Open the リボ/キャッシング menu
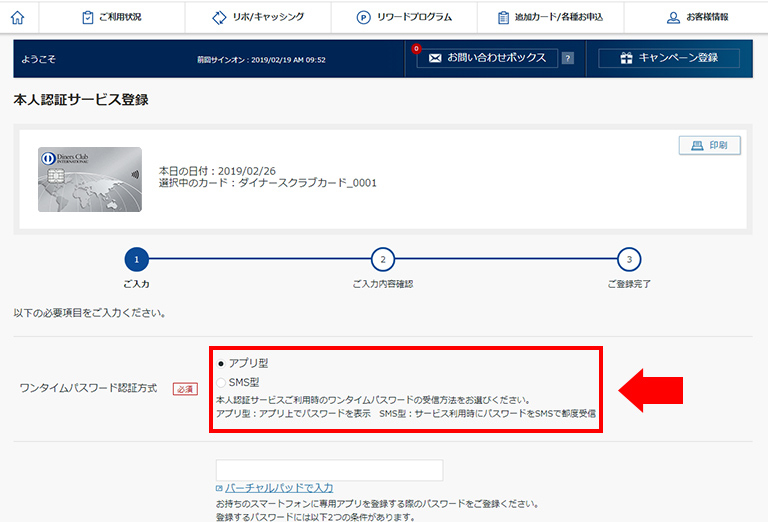This screenshot has height=522, width=768. (x=258, y=17)
